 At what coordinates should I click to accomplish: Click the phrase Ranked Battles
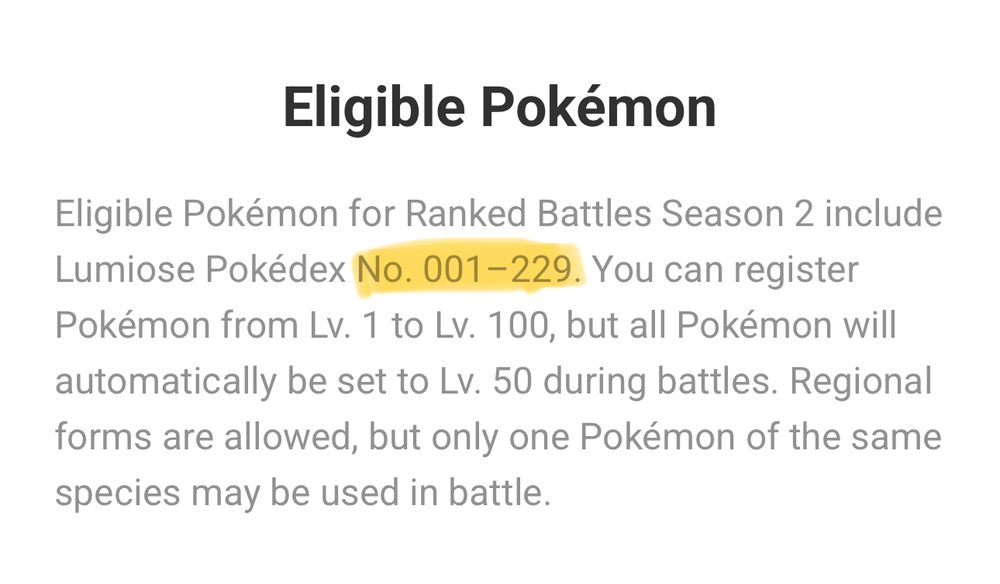[528, 213]
